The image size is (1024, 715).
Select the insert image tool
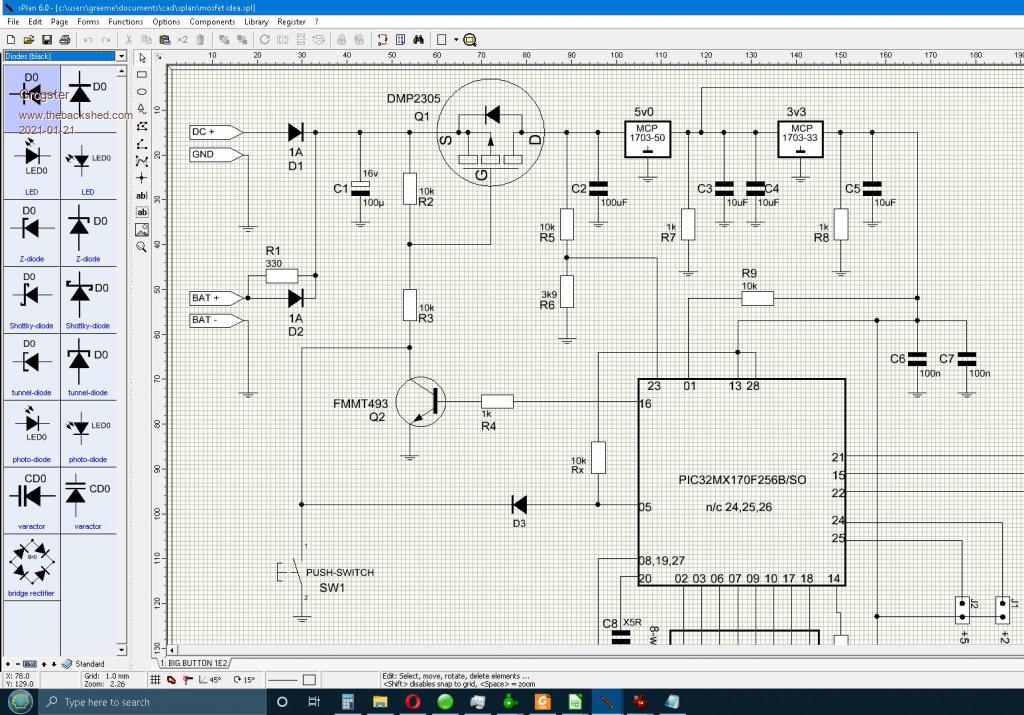pos(142,229)
